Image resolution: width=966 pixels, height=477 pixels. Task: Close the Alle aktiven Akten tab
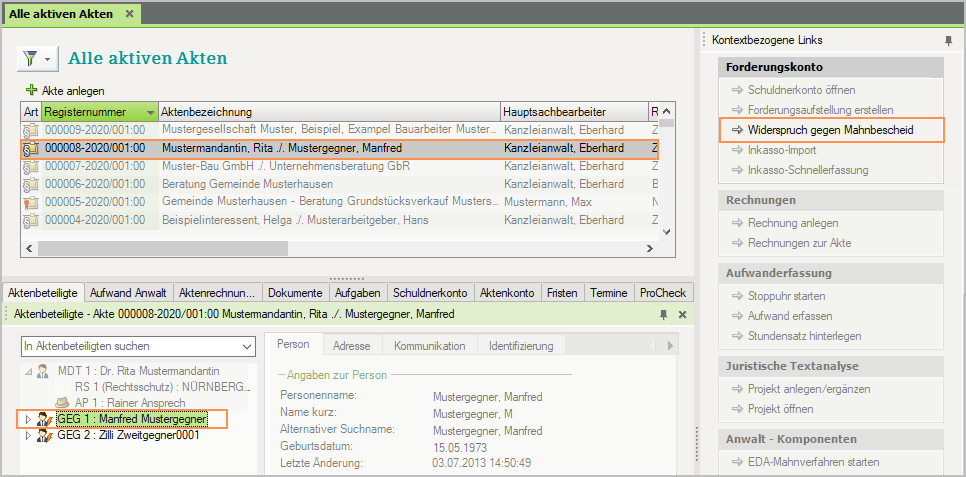pos(129,14)
